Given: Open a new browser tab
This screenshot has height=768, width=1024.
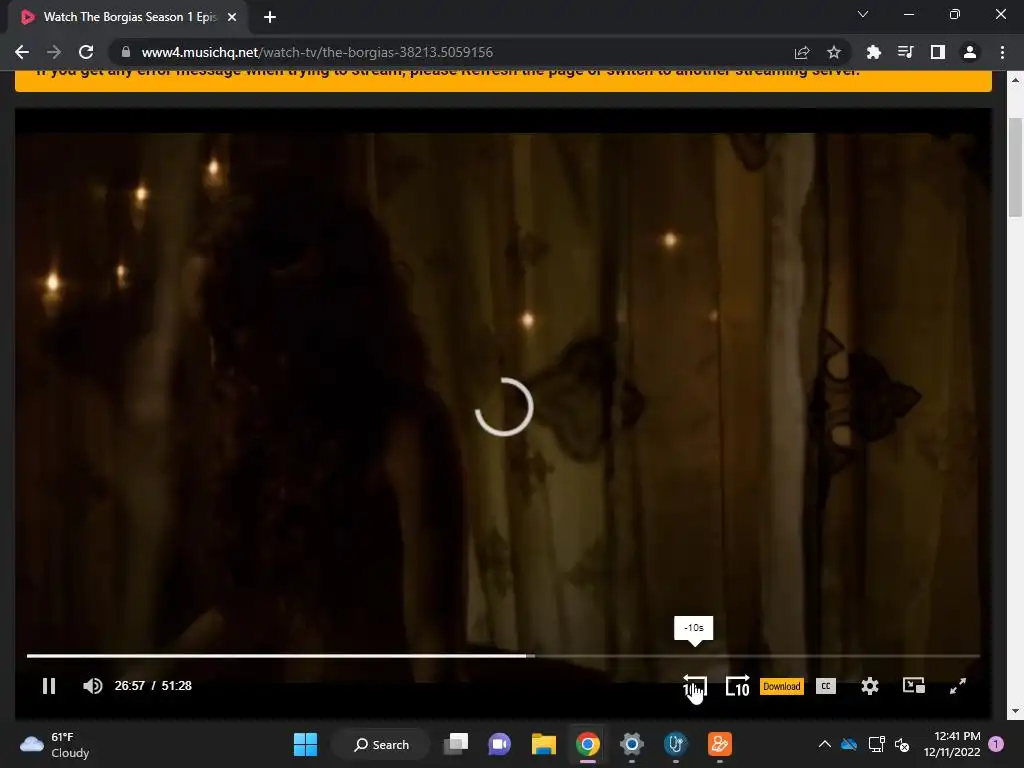Looking at the screenshot, I should (270, 18).
